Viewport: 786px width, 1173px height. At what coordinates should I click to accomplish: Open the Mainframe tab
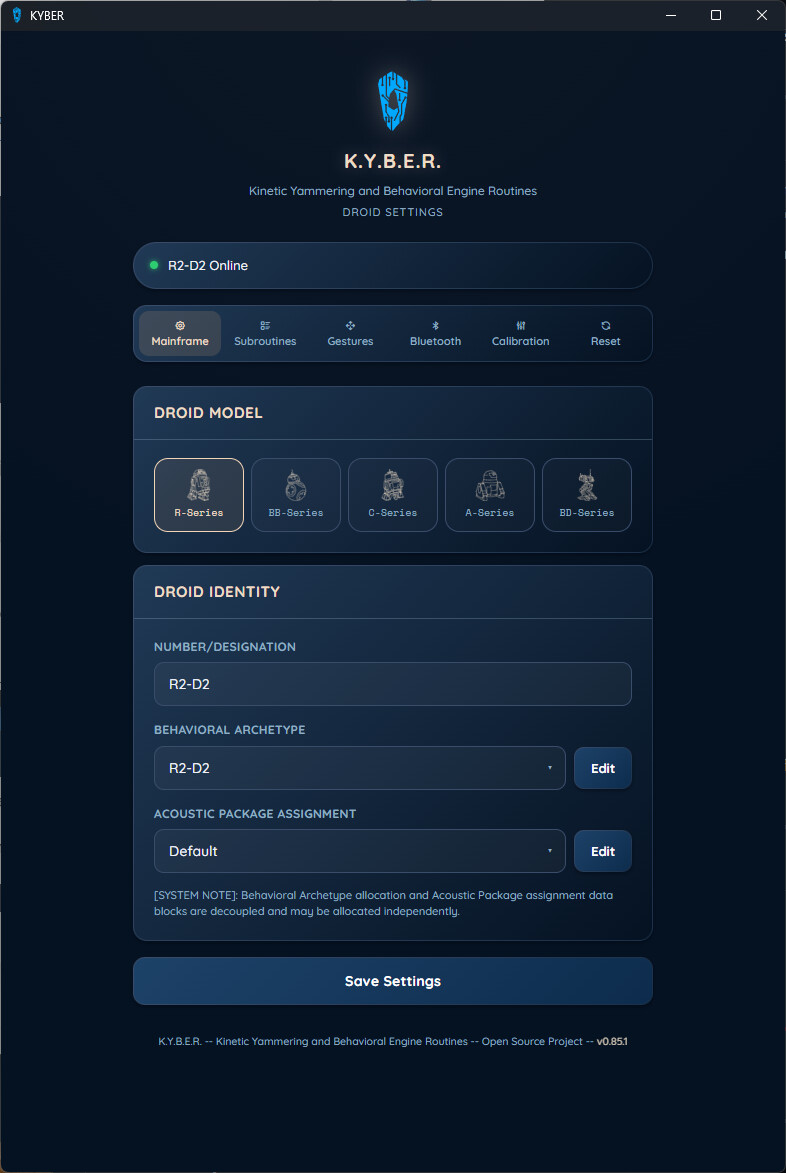pos(180,334)
